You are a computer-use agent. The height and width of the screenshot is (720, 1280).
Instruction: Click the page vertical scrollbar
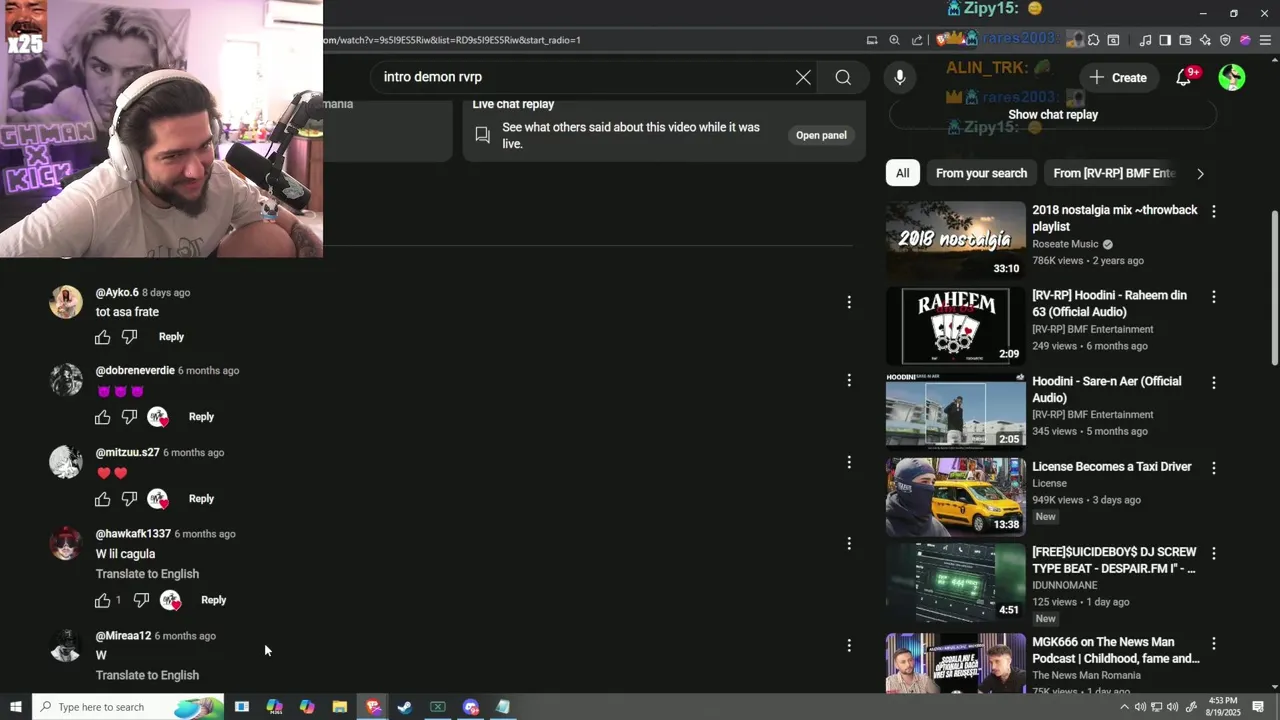(x=1274, y=287)
